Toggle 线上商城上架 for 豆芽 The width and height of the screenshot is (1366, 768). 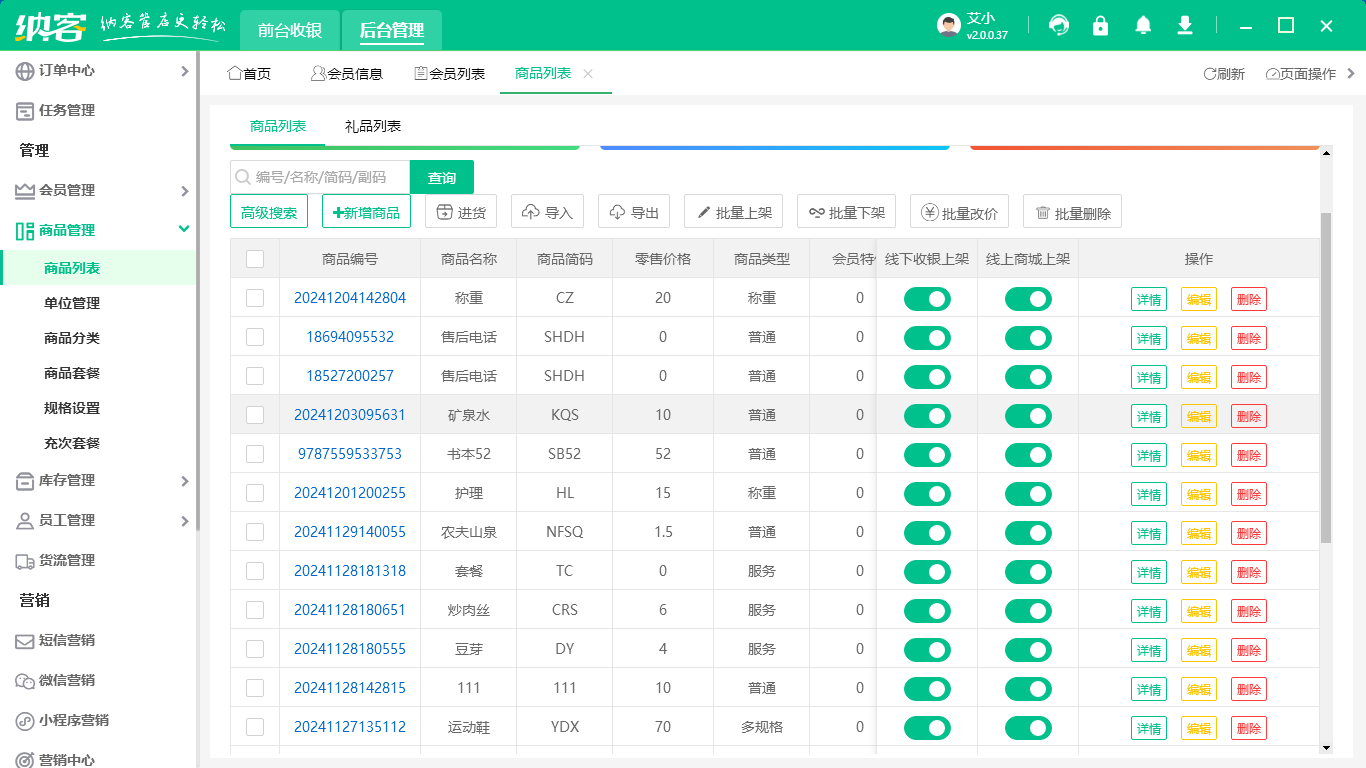click(x=1028, y=650)
